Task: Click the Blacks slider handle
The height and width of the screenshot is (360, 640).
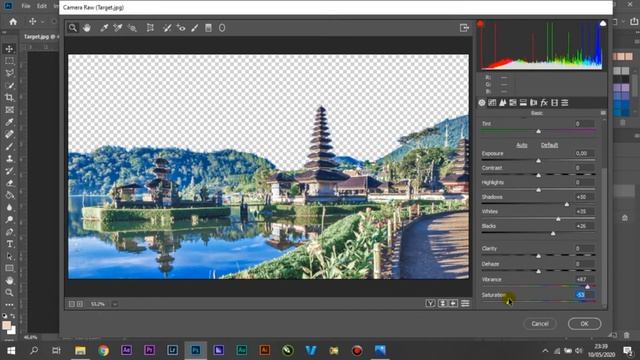Action: pyautogui.click(x=553, y=233)
